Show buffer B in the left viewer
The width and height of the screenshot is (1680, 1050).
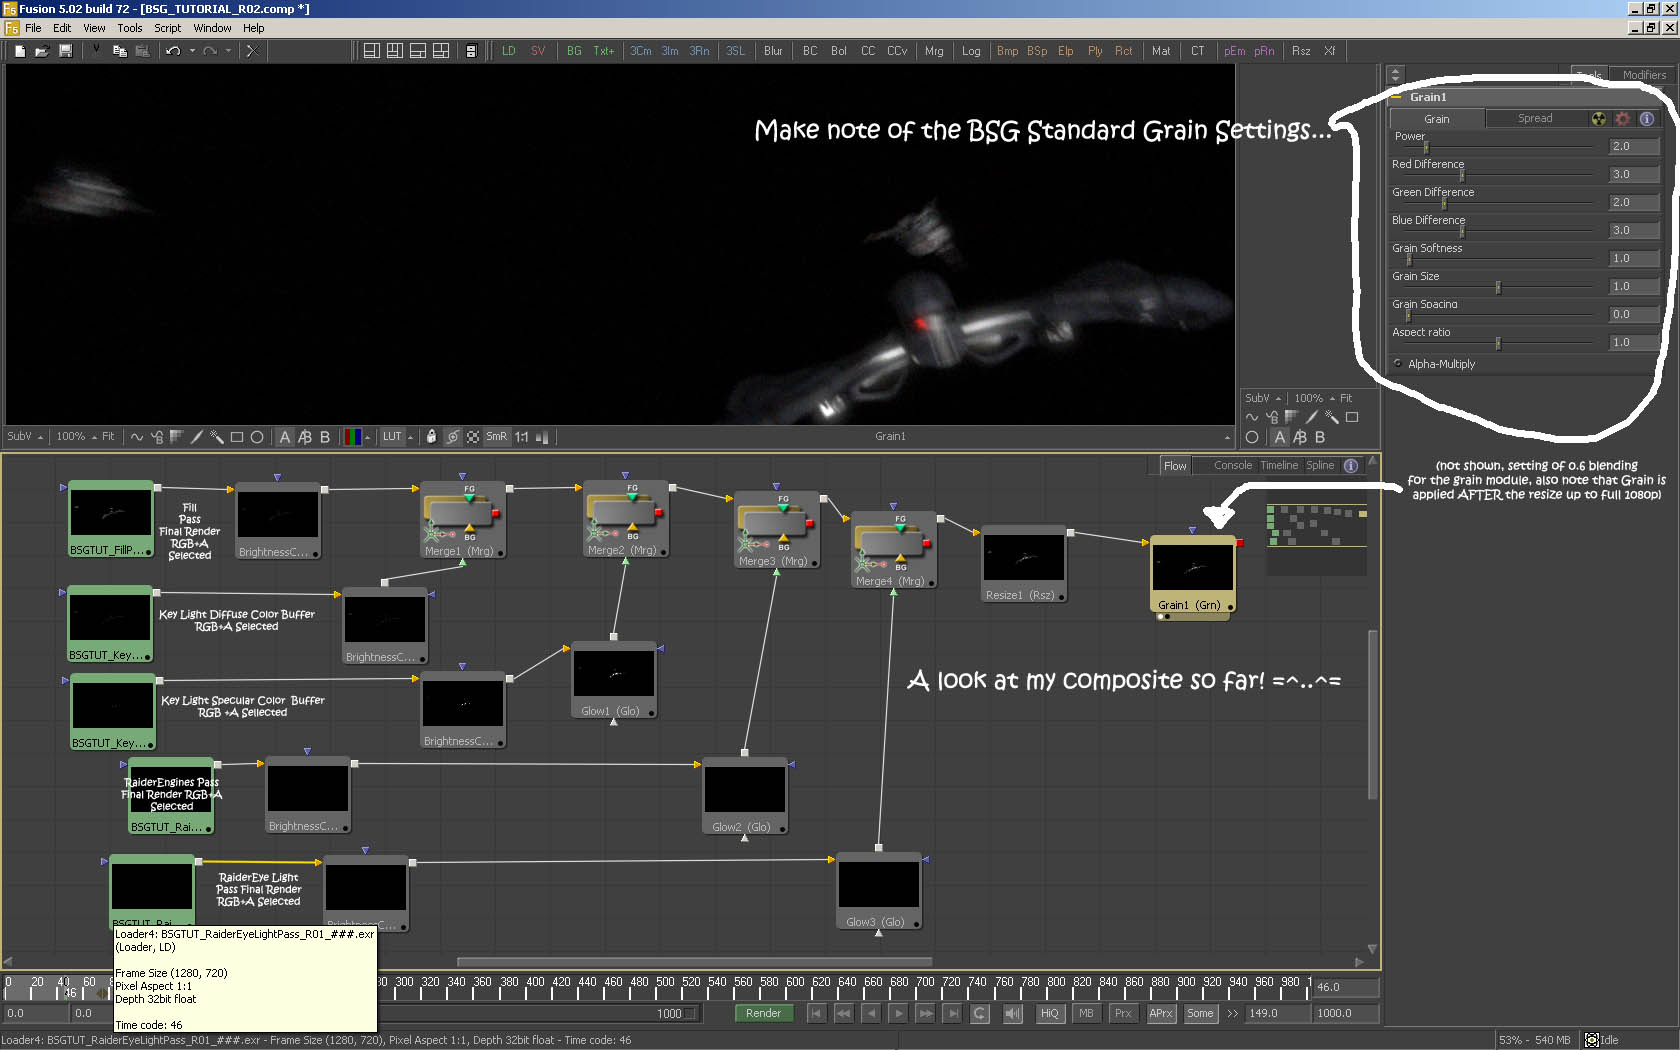pos(325,437)
